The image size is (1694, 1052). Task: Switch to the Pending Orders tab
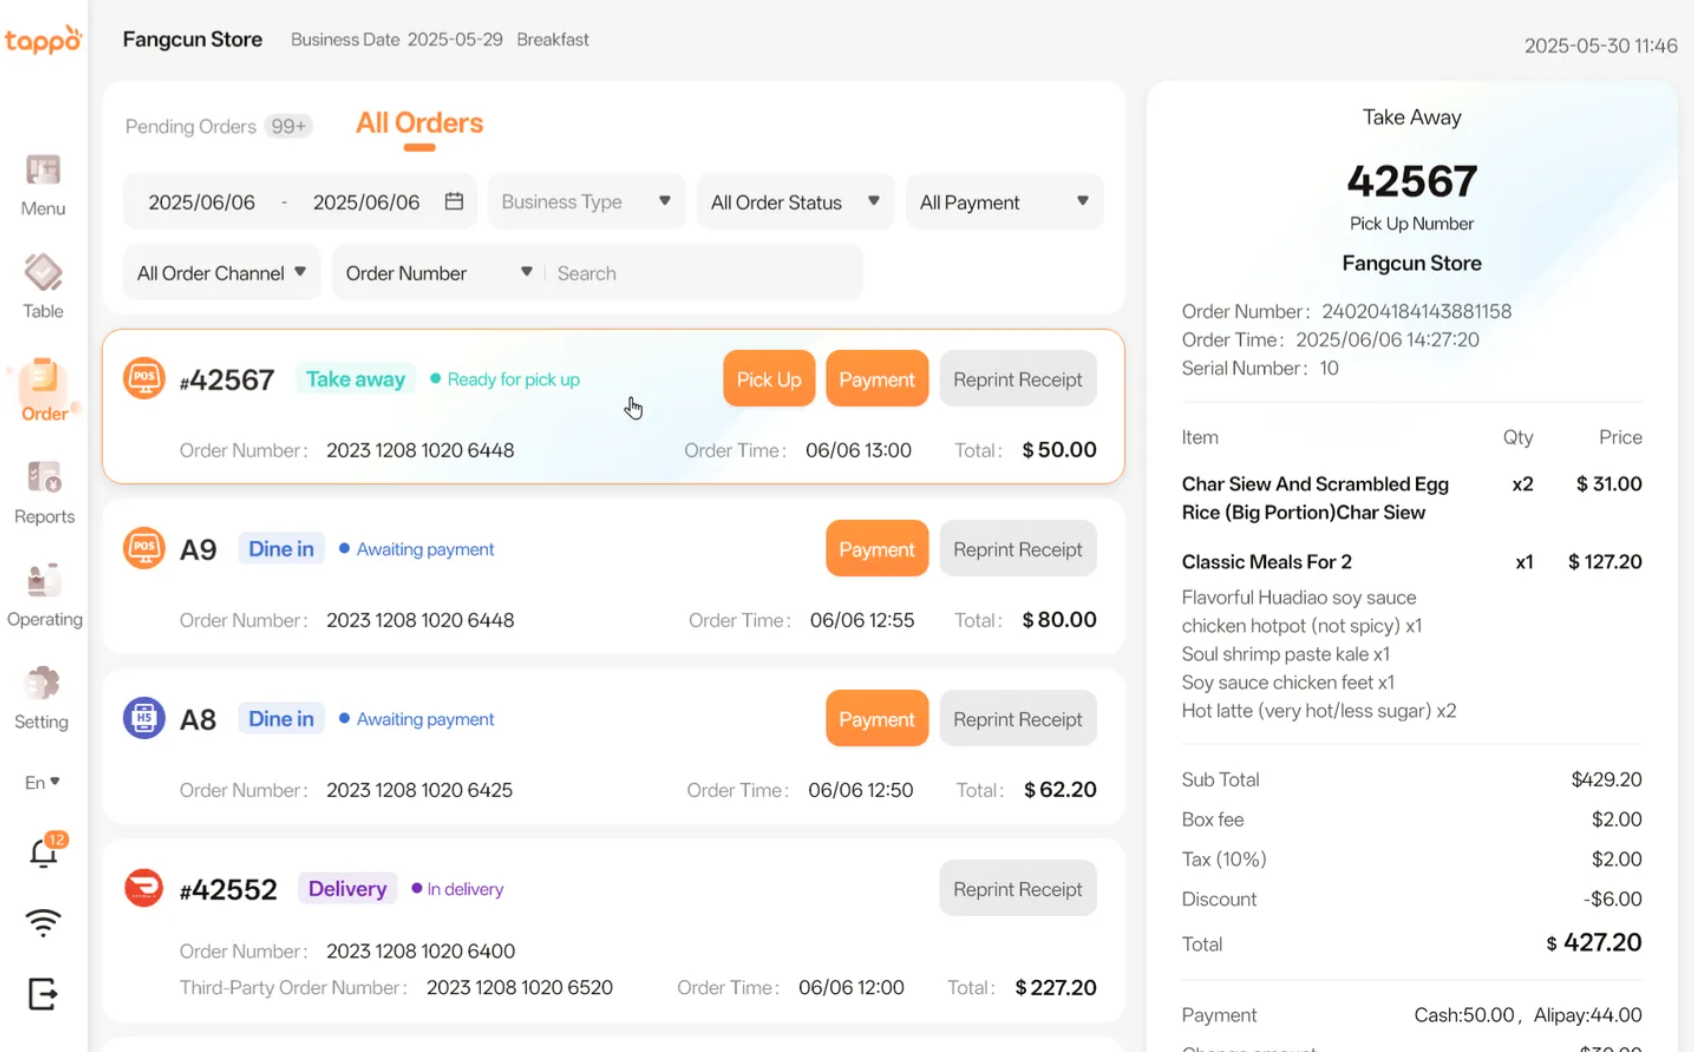(191, 127)
